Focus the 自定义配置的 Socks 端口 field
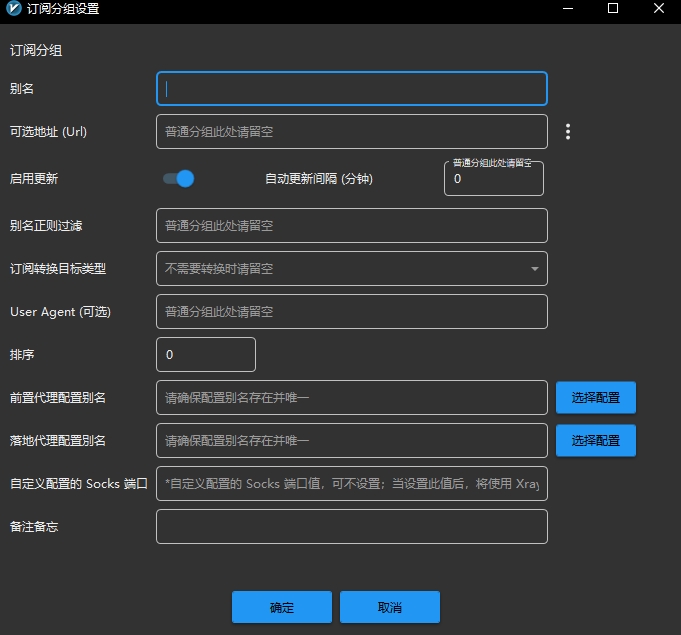Screen dimensions: 681x635 pos(352,484)
